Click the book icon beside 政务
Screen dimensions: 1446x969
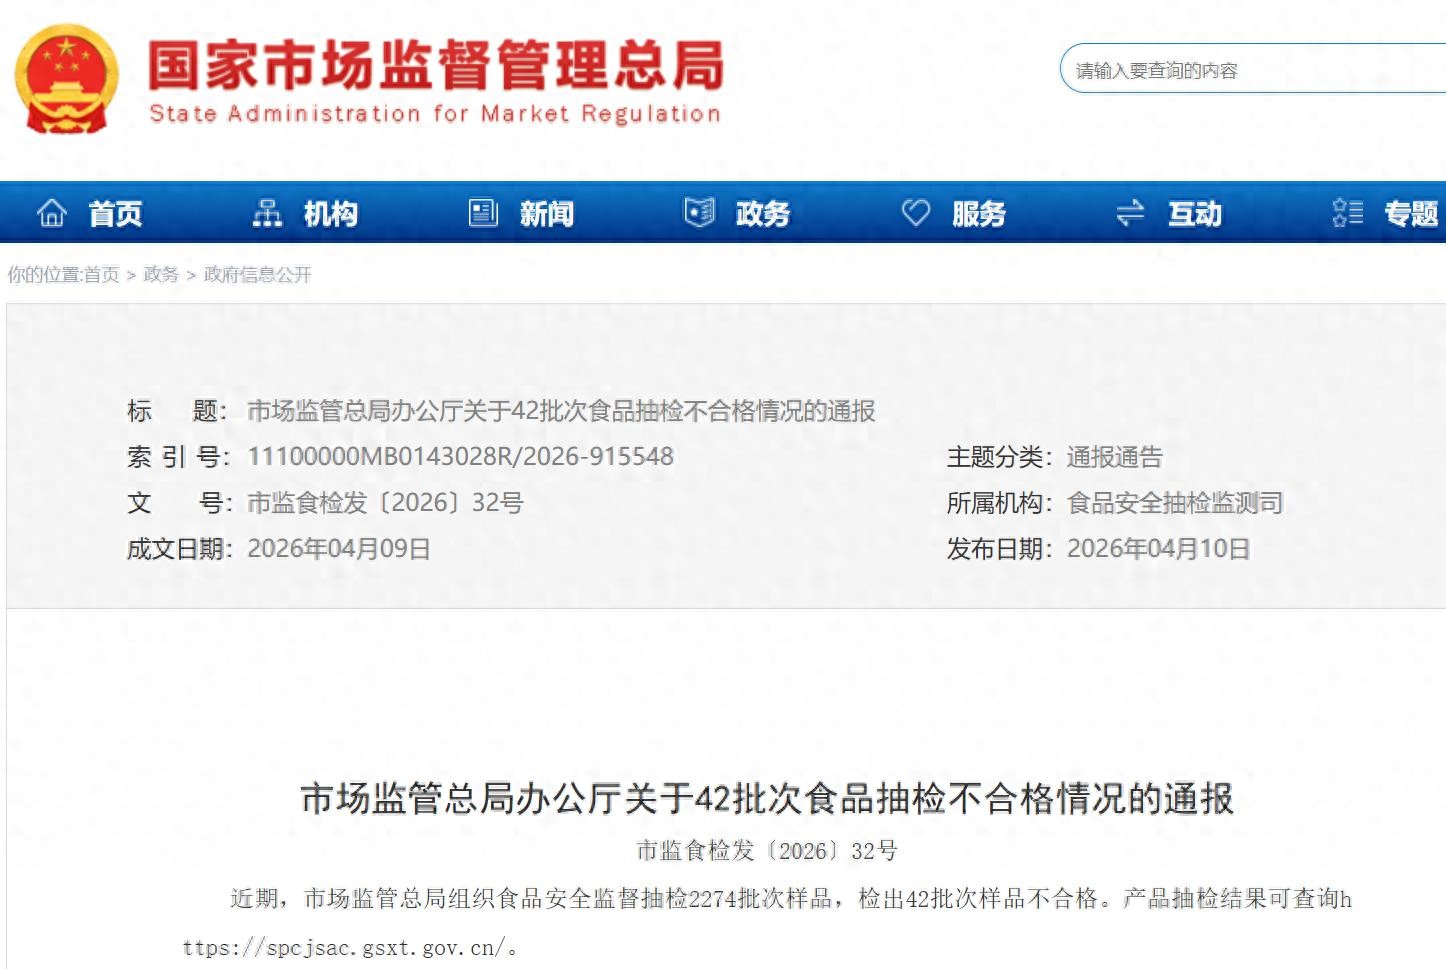click(699, 213)
